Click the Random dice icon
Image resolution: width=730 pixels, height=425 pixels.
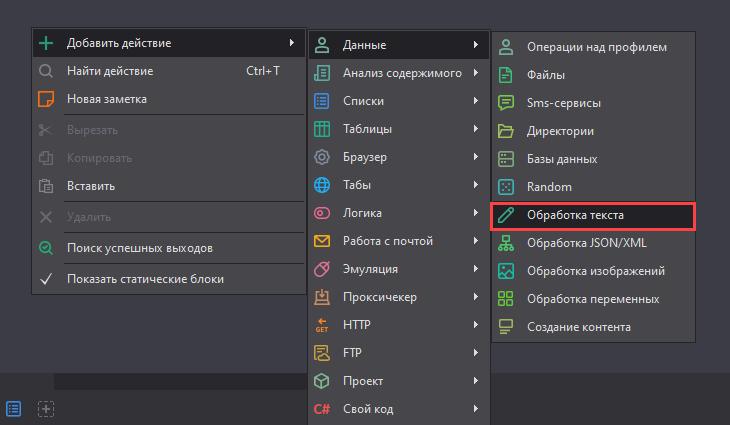point(507,187)
